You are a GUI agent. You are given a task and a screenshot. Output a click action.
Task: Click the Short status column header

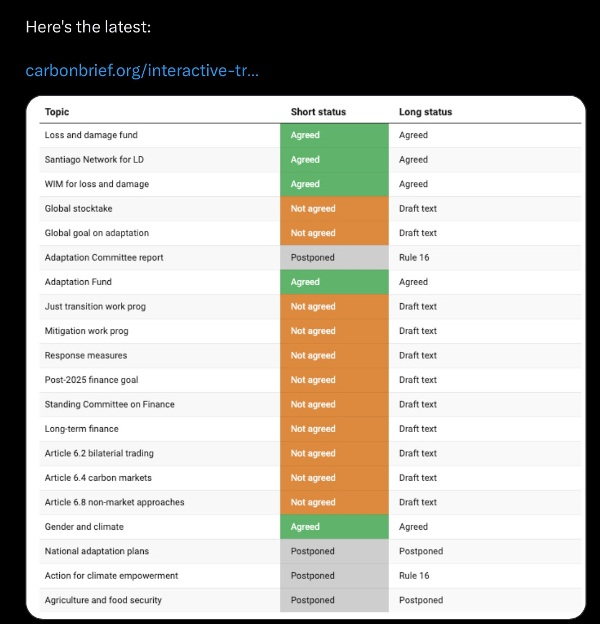point(319,112)
